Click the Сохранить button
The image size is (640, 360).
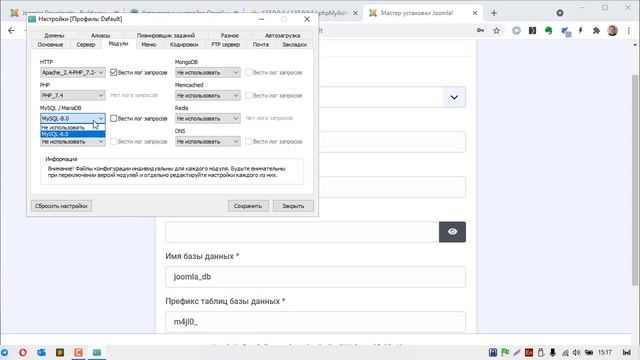[248, 206]
